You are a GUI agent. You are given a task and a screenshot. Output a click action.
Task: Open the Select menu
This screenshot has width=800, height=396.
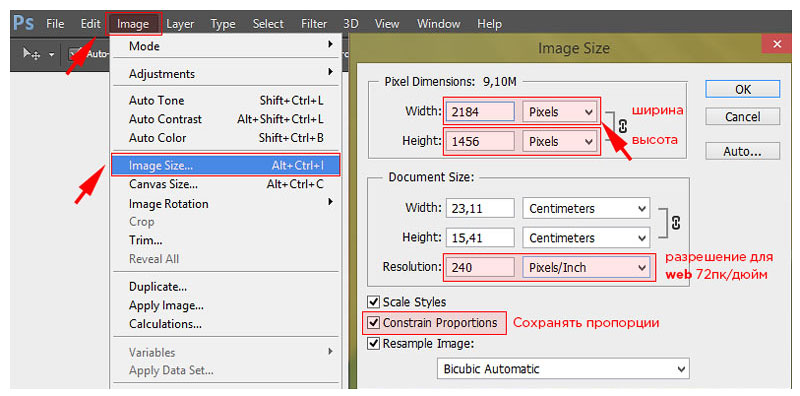point(268,24)
